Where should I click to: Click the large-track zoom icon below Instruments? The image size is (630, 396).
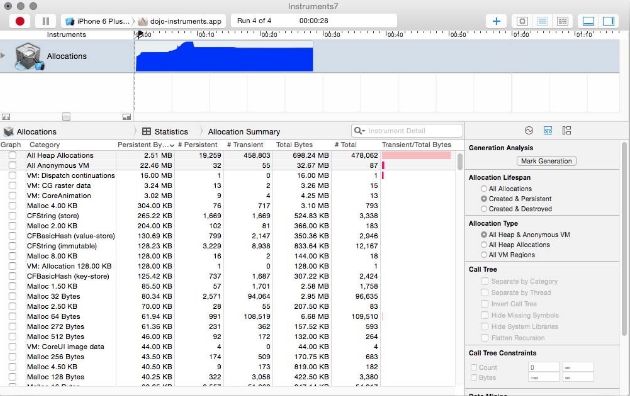pos(127,117)
